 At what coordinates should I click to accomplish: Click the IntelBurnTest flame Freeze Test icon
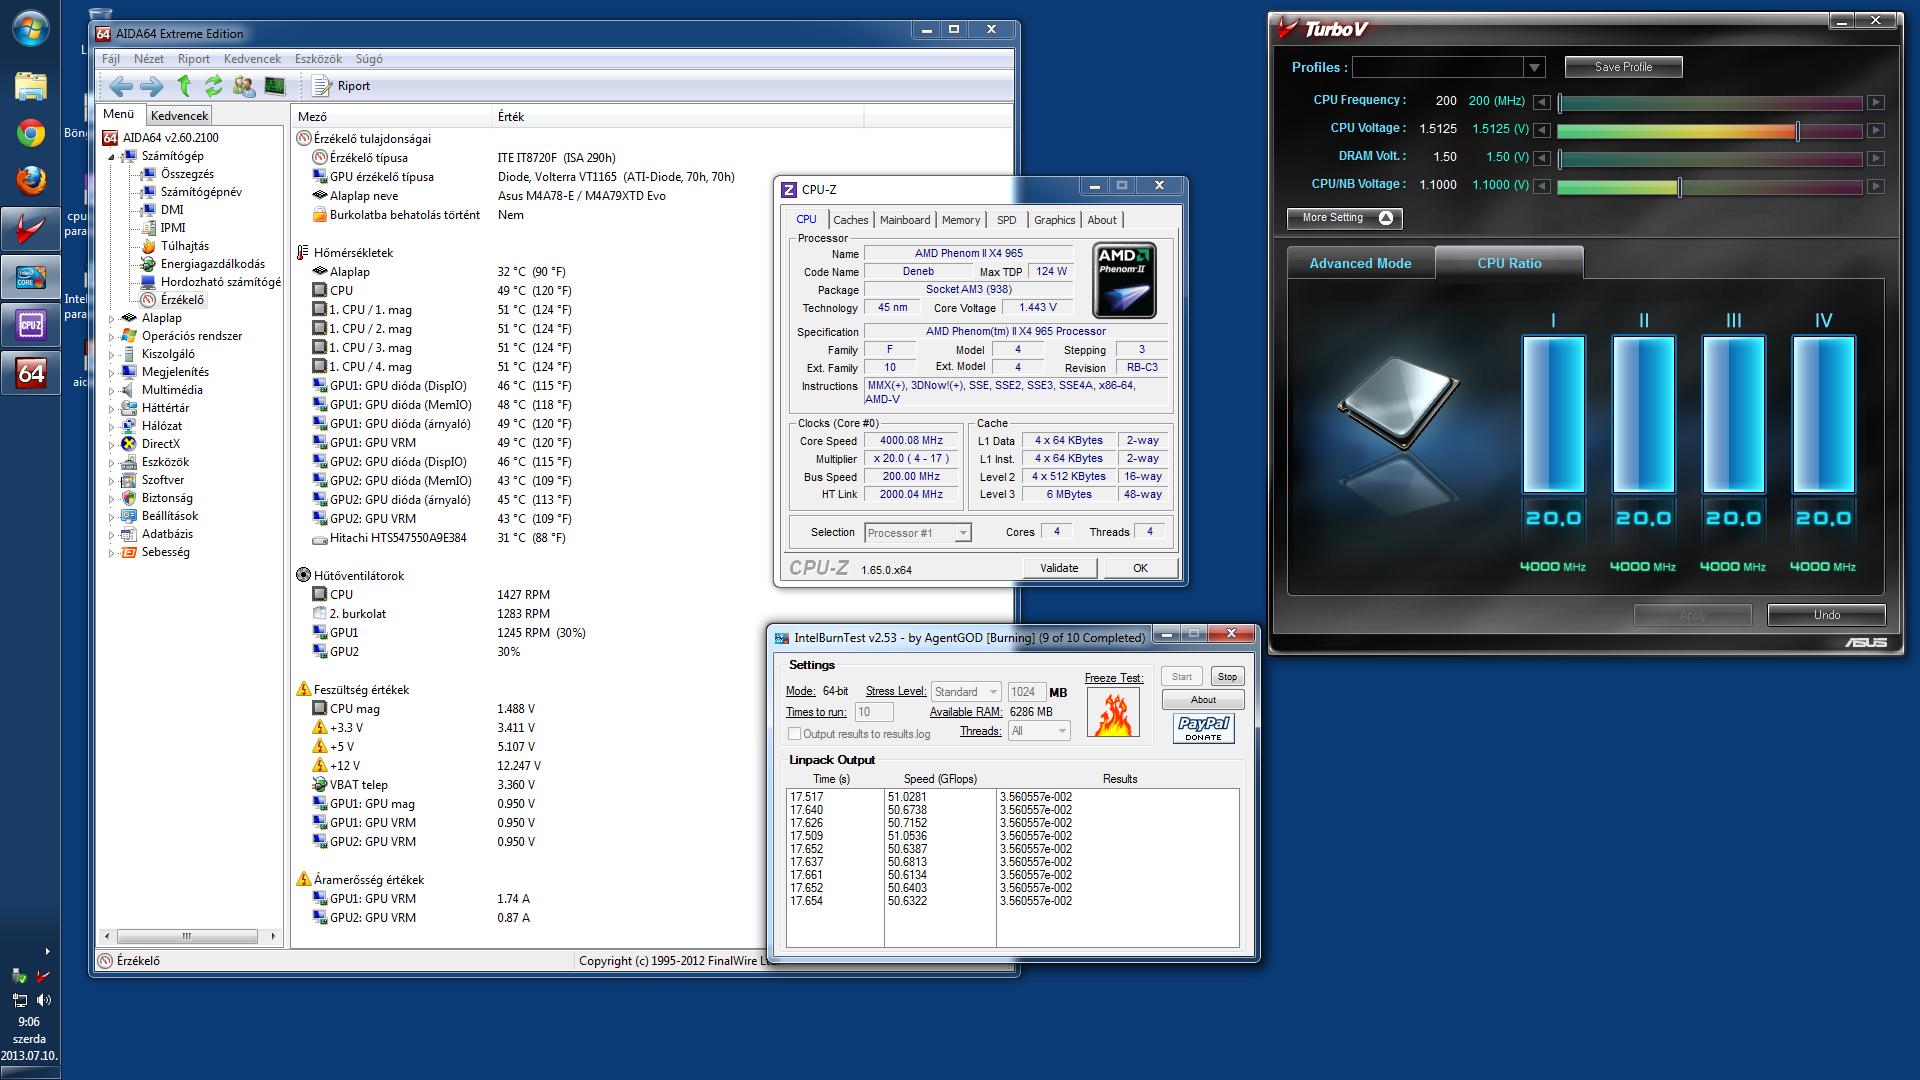1113,713
